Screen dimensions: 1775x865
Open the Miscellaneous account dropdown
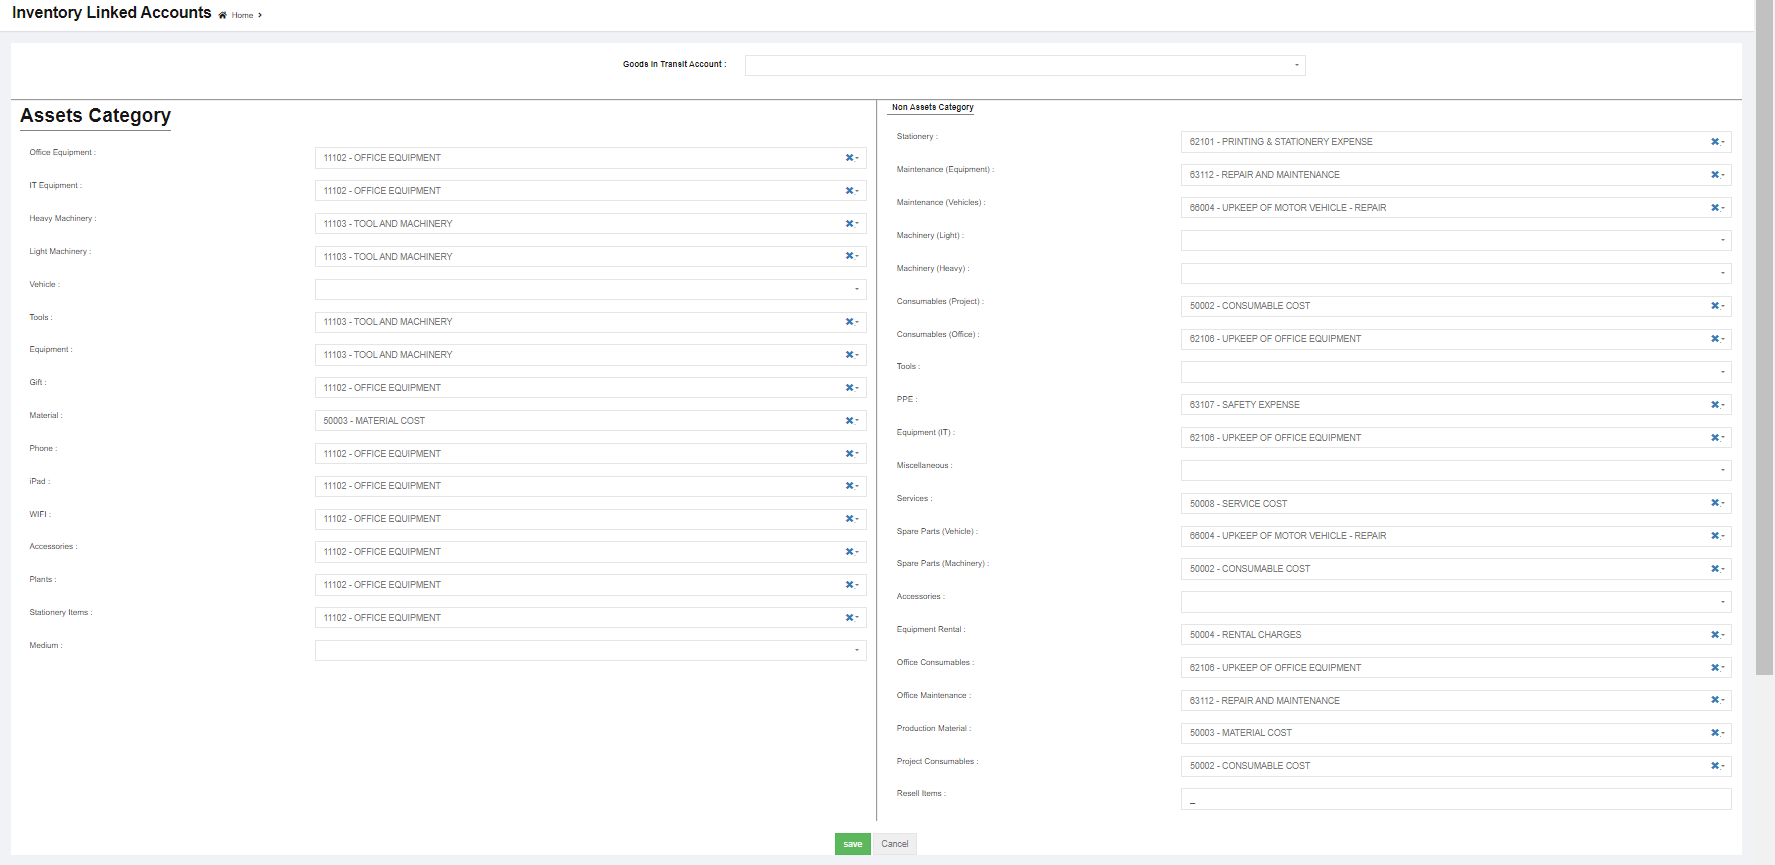[1455, 470]
